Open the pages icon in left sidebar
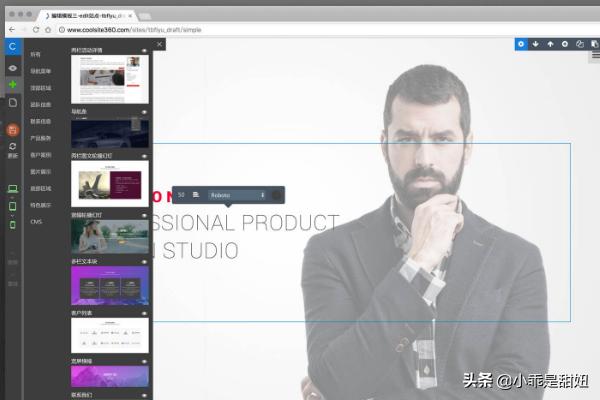Screen dimensions: 600x400 [x=12, y=102]
